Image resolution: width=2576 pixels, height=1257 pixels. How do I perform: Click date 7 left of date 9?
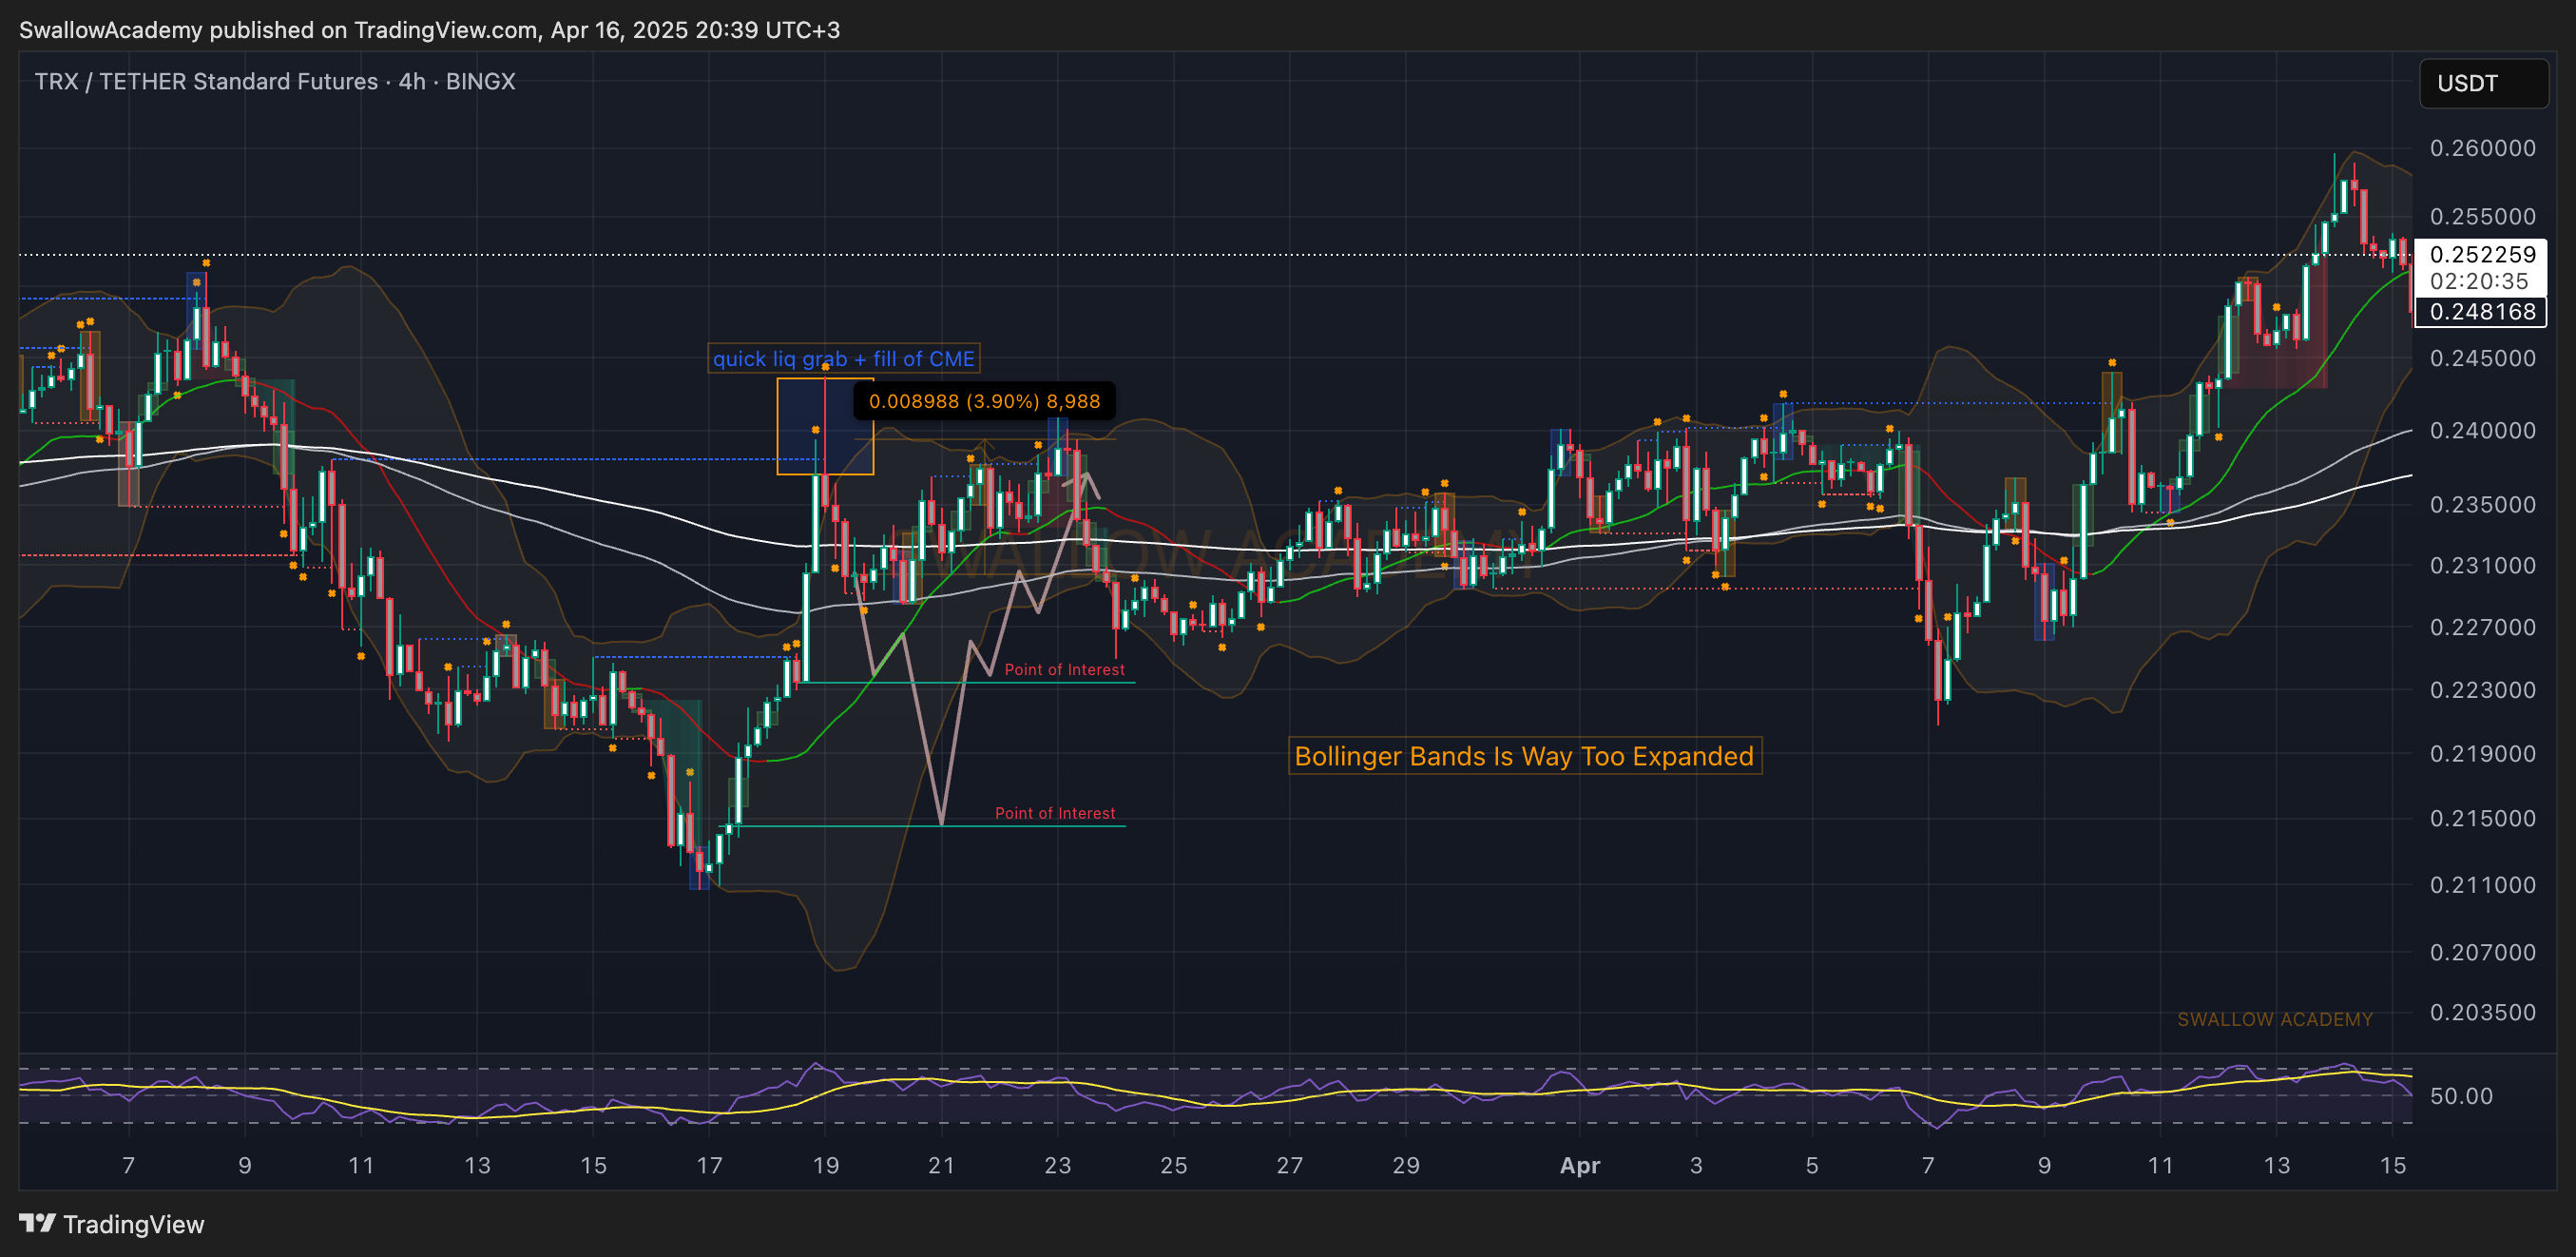click(129, 1165)
